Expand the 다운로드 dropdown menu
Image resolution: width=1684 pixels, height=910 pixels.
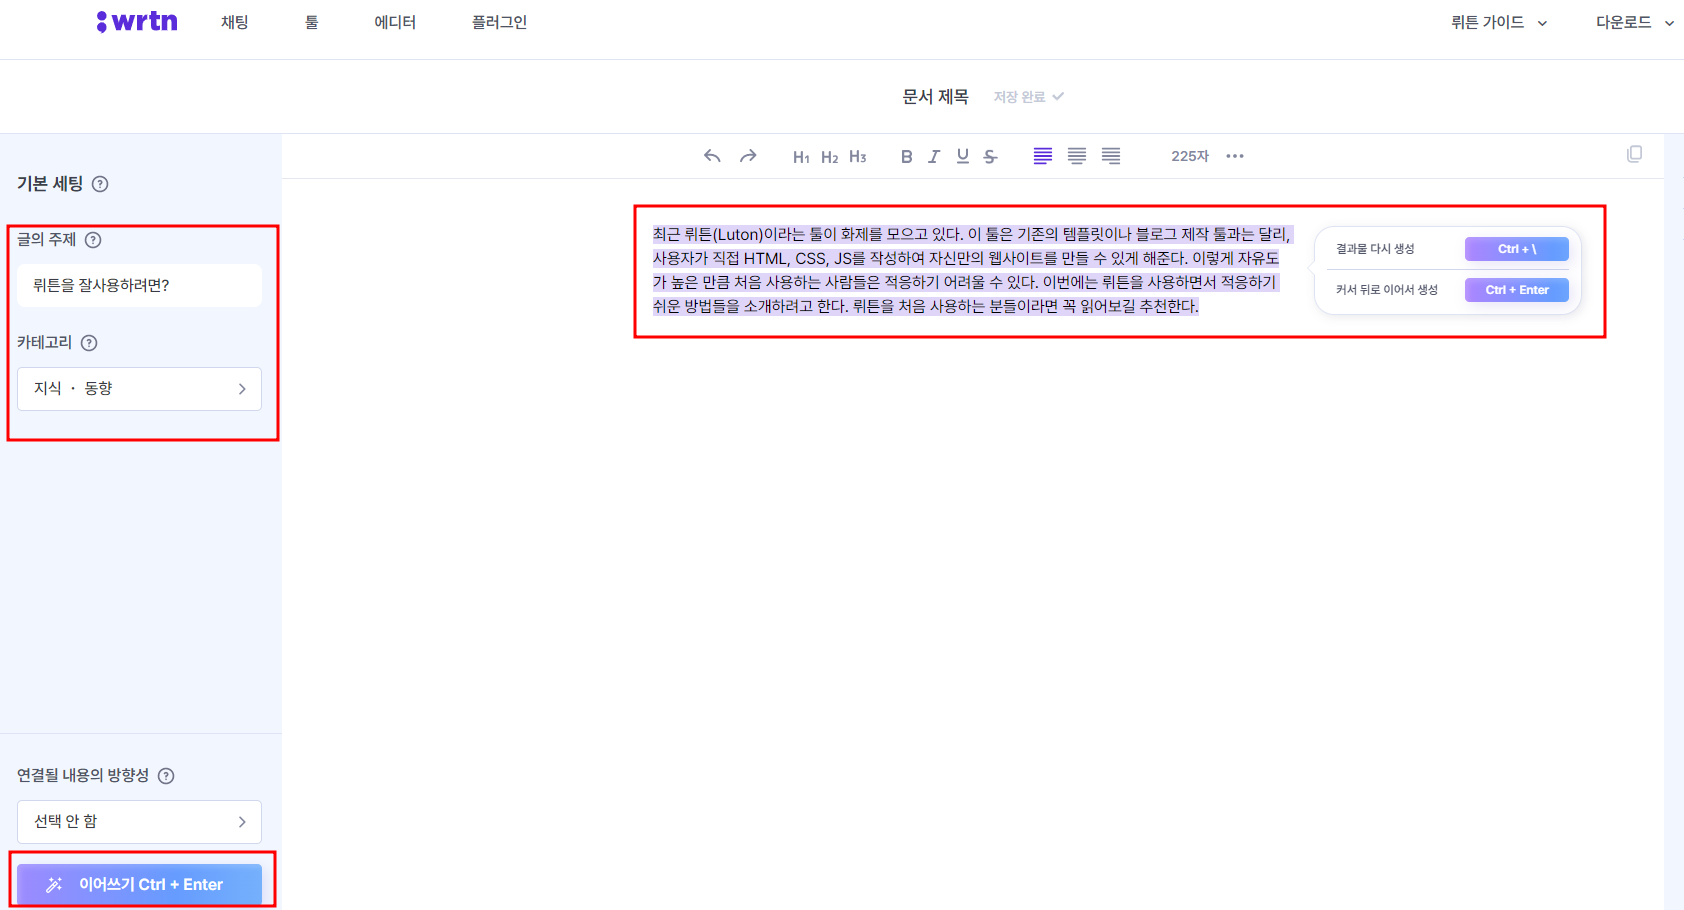[x=1632, y=22]
